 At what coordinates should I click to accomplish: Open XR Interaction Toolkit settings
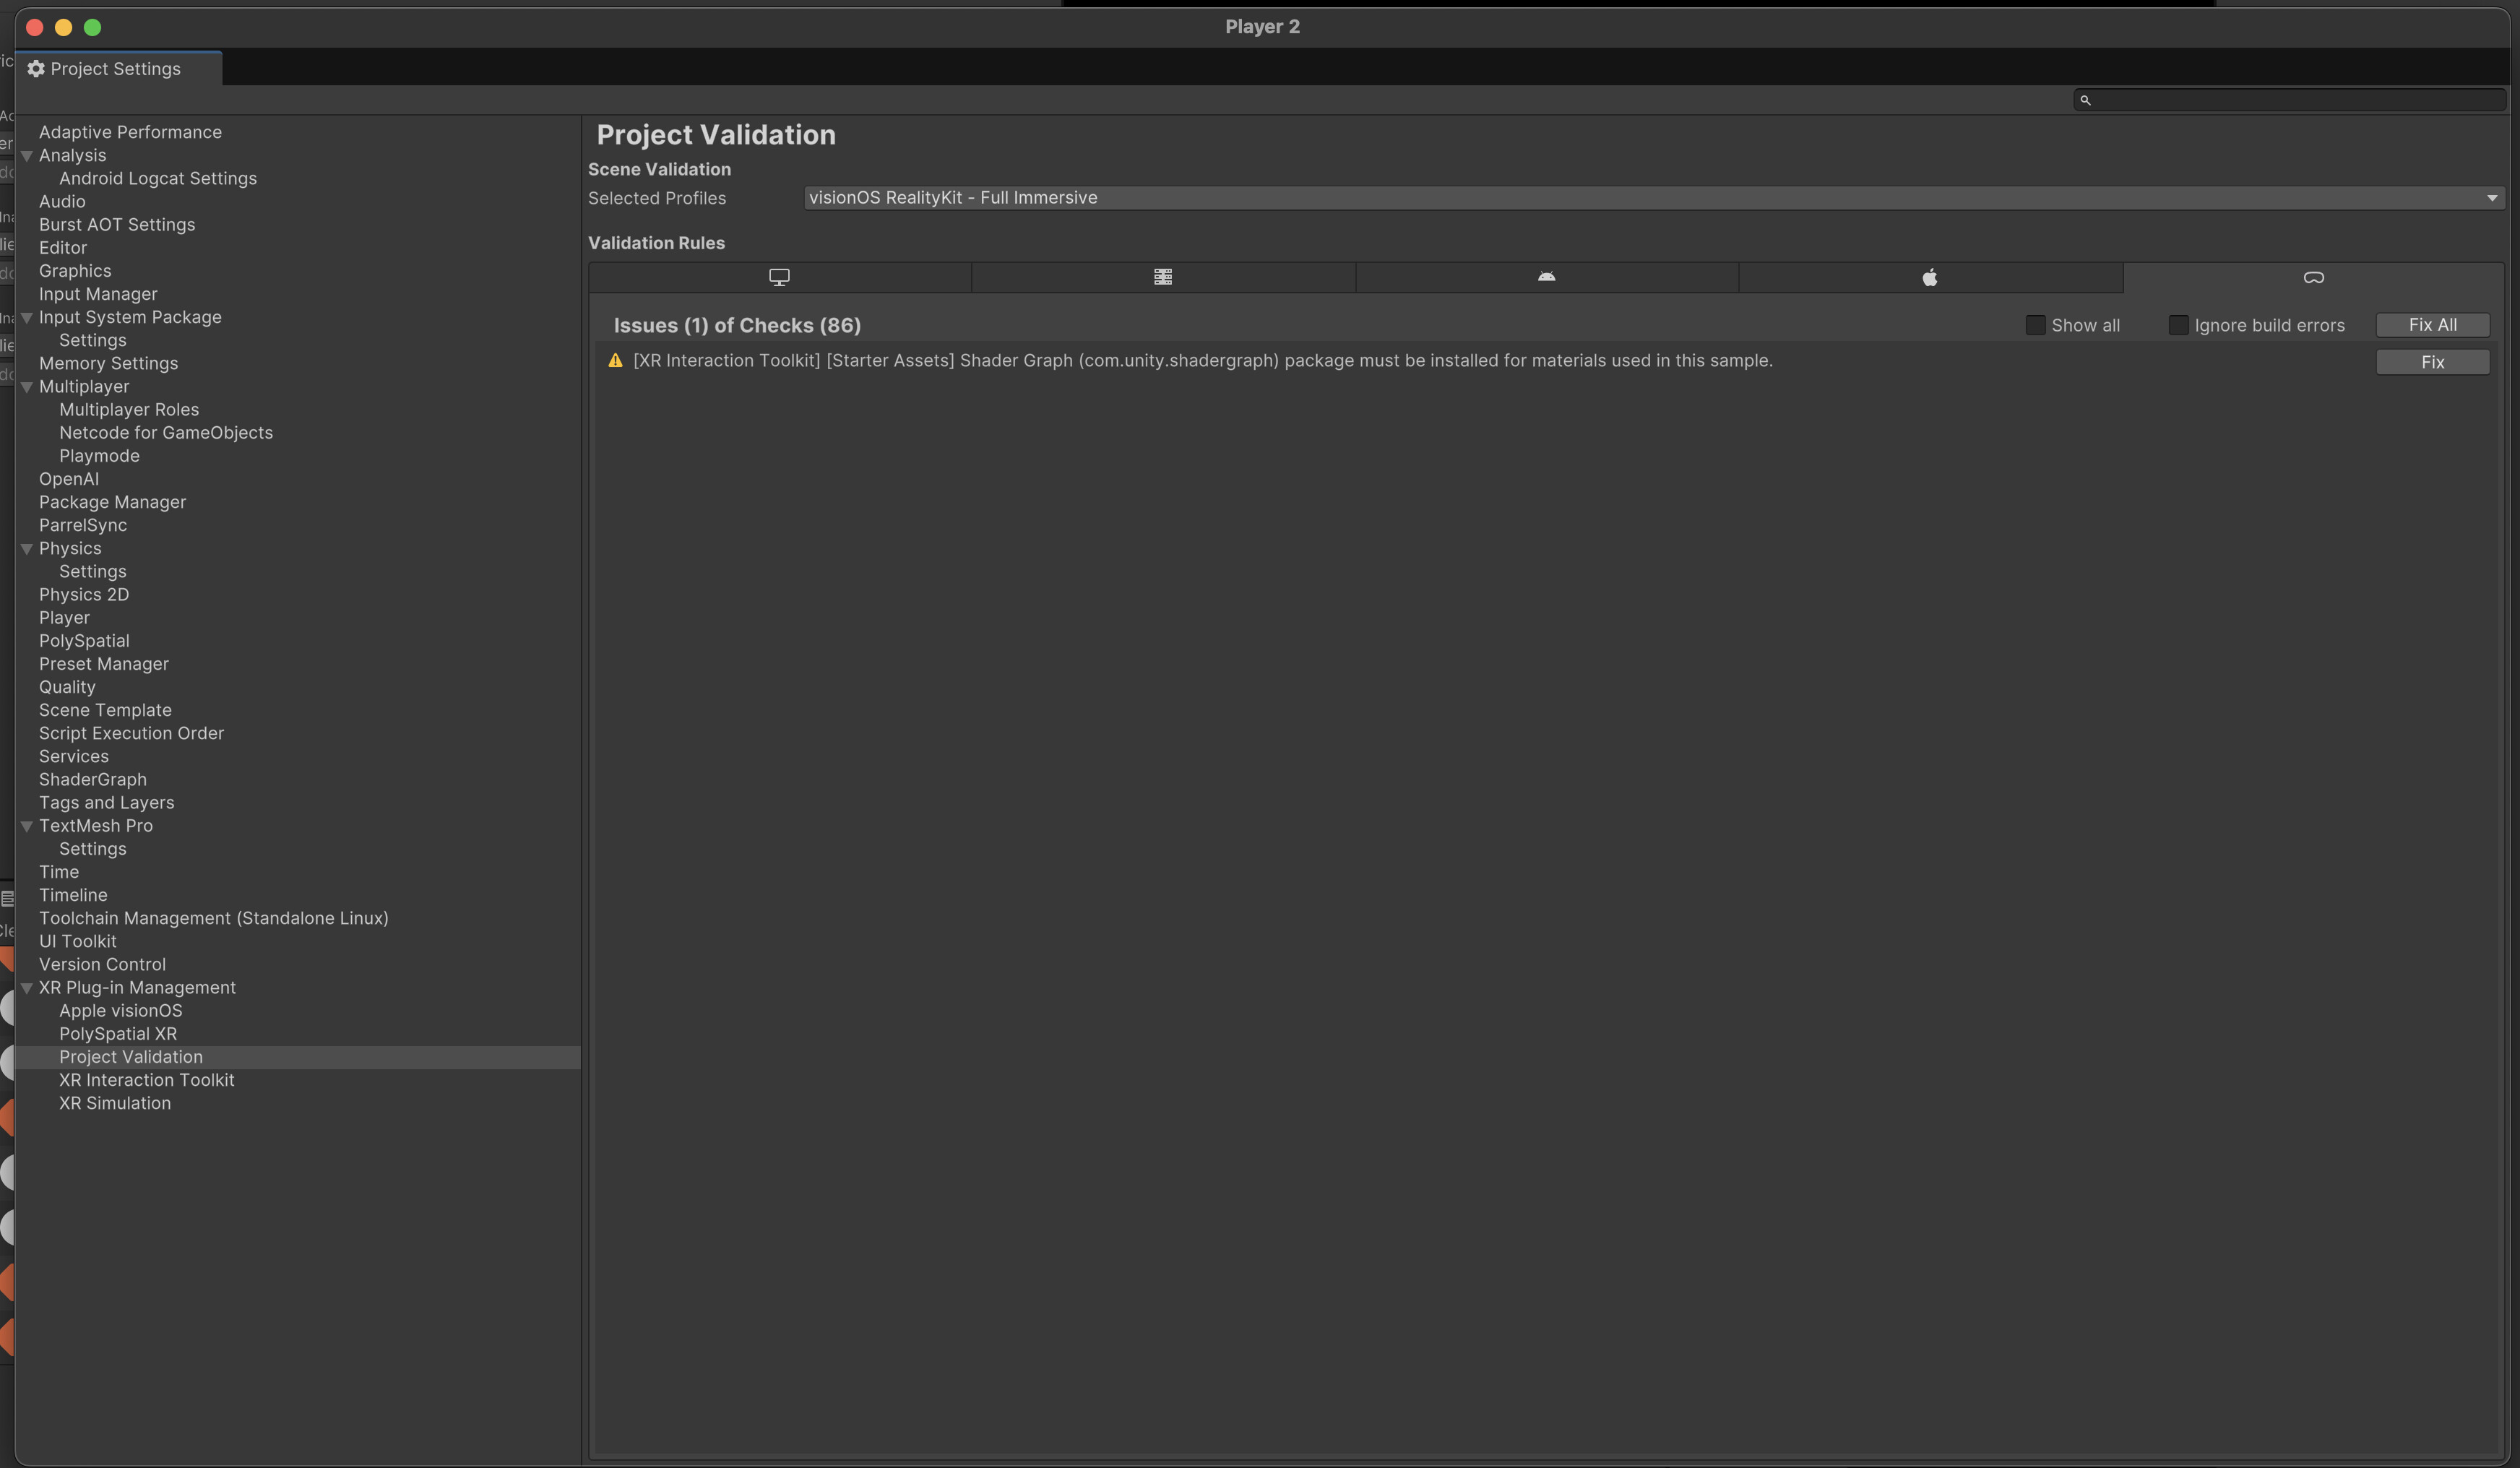pyautogui.click(x=146, y=1080)
